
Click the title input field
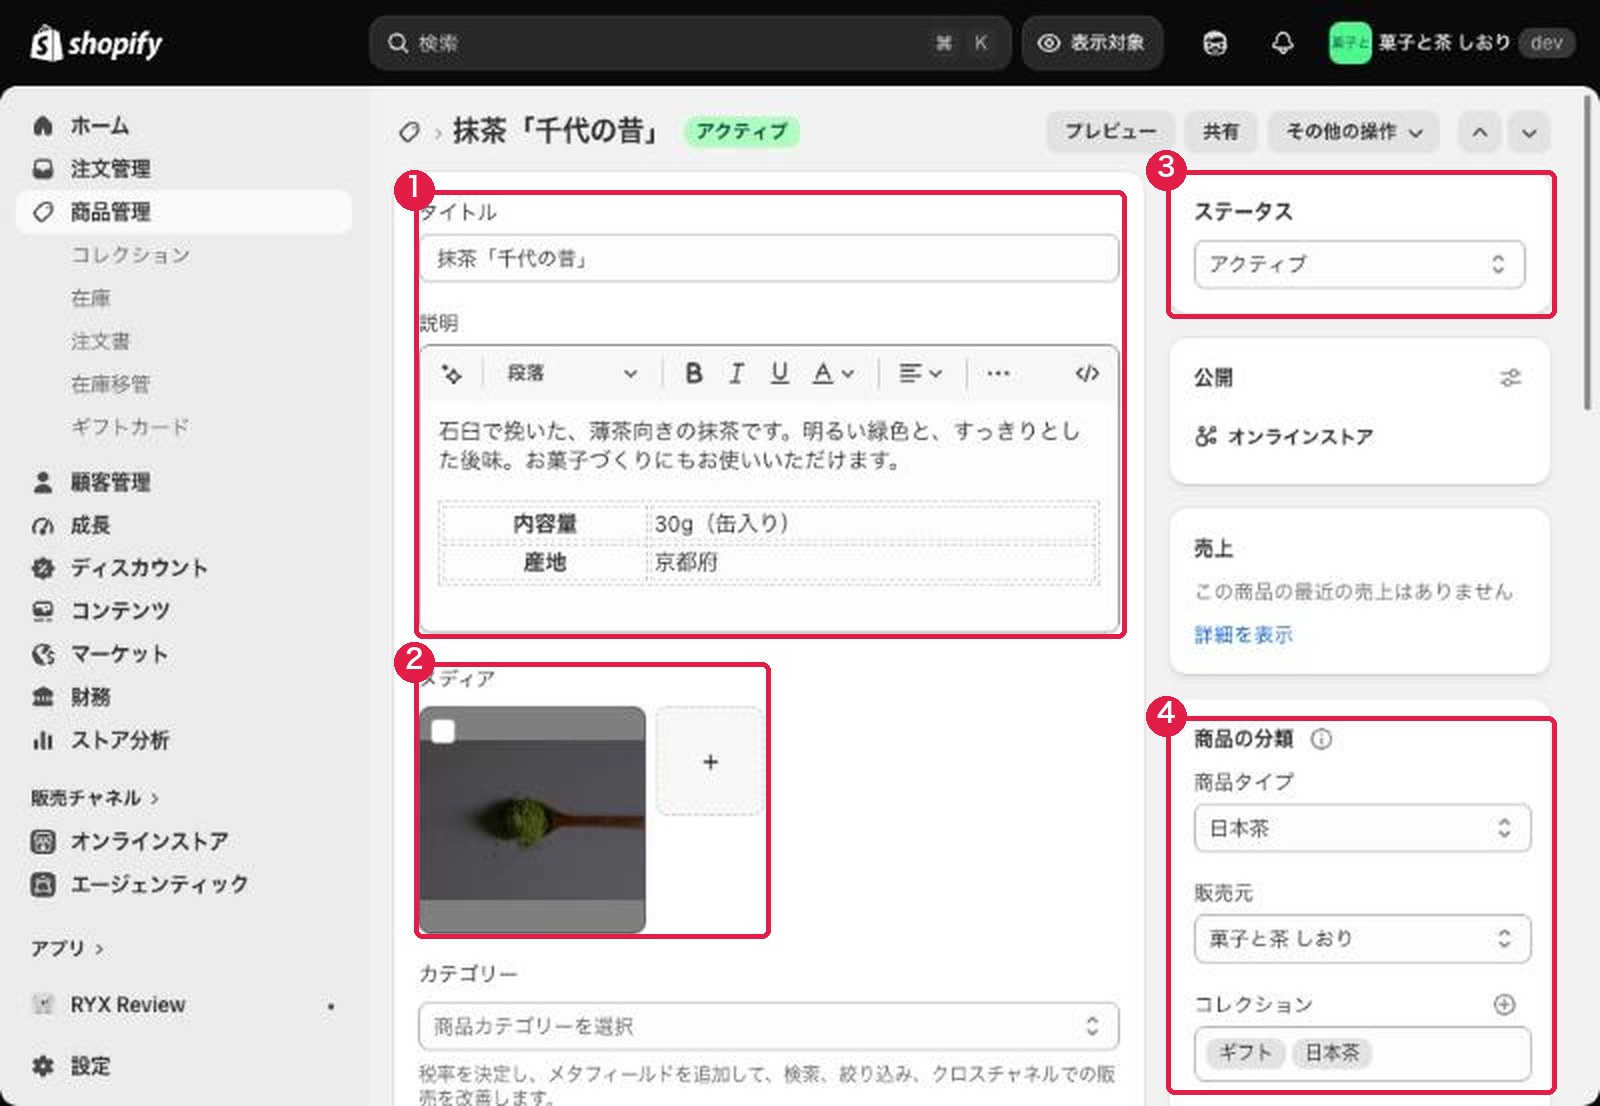[x=768, y=258]
